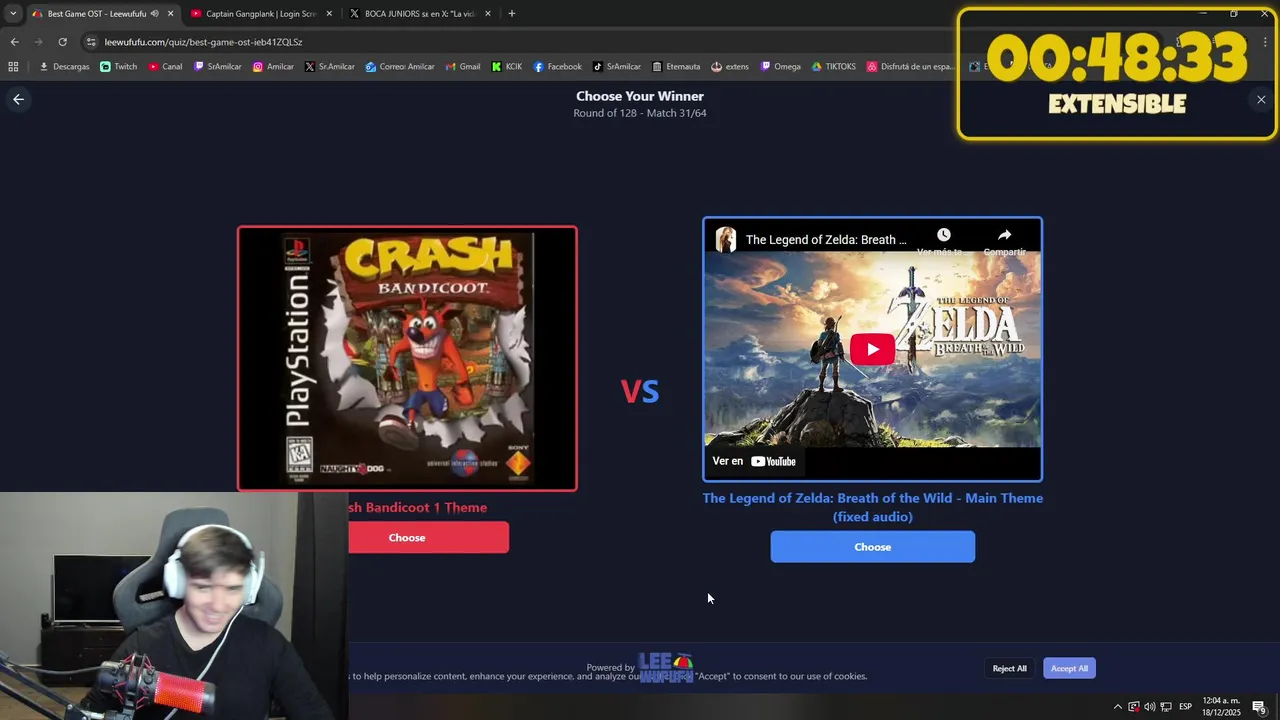Image resolution: width=1280 pixels, height=720 pixels.
Task: Open the video title link in the YouTube embed
Action: pos(826,240)
